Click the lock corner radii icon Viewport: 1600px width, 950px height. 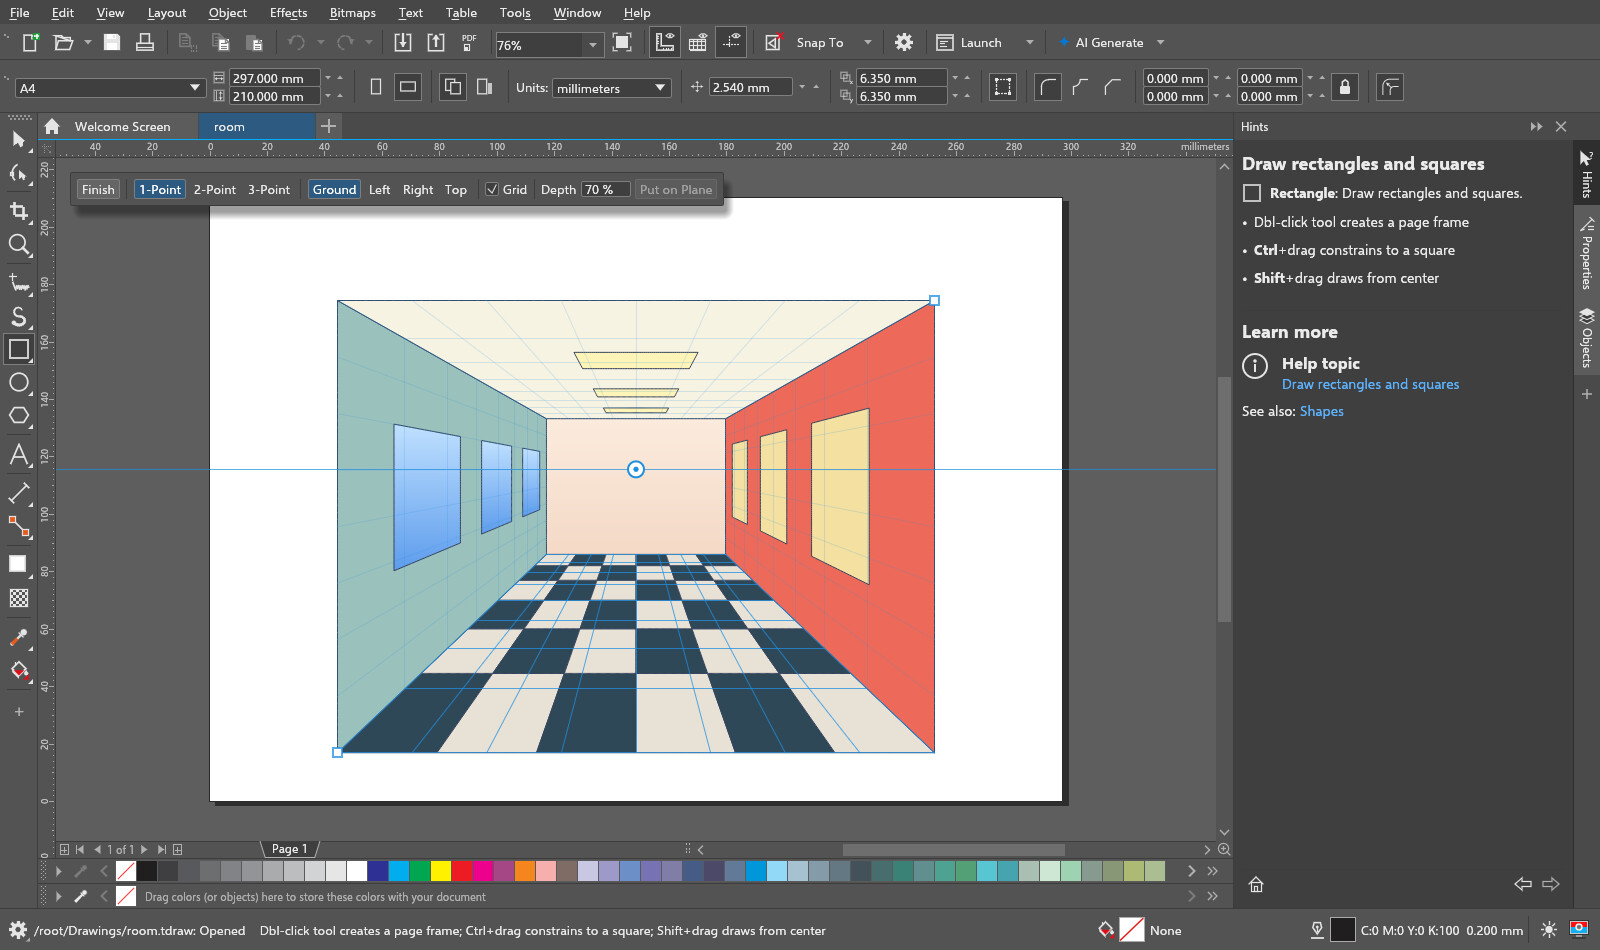coord(1345,87)
